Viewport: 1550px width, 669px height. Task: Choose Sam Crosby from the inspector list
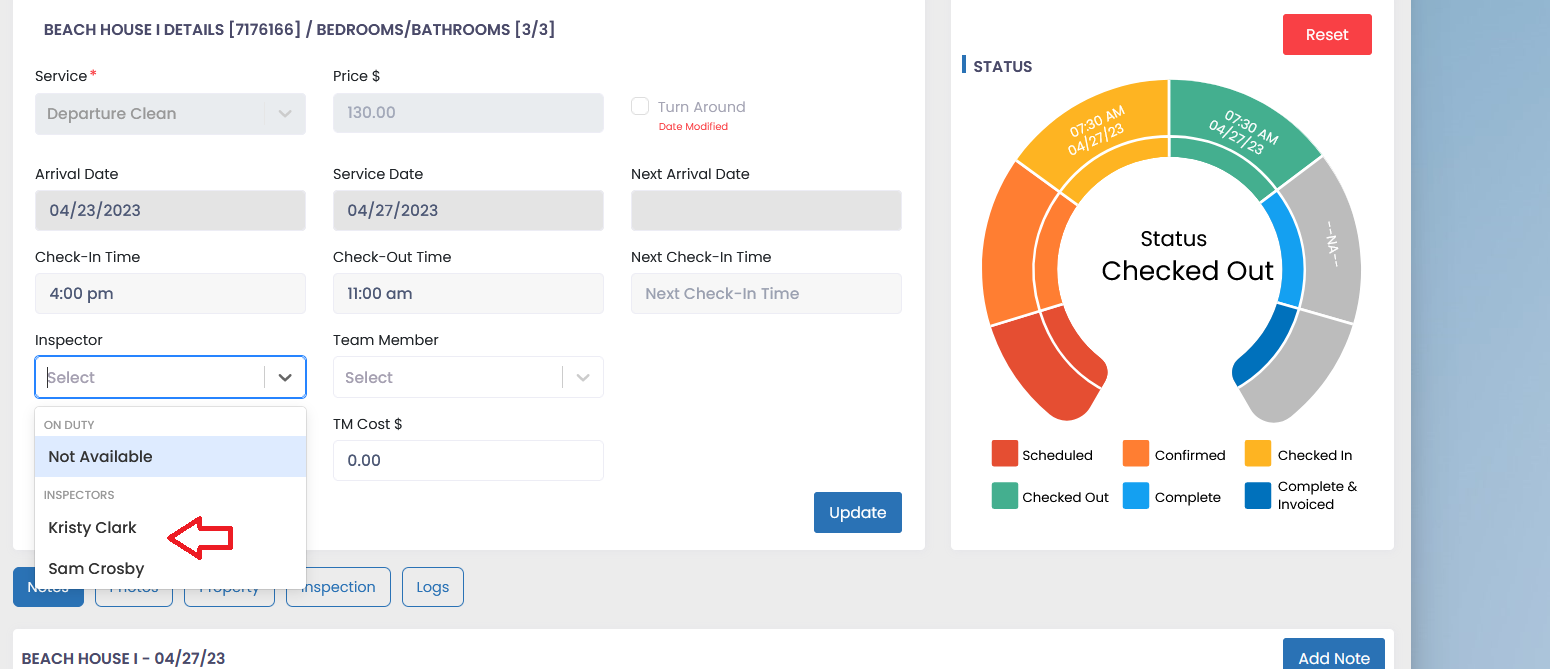click(96, 568)
